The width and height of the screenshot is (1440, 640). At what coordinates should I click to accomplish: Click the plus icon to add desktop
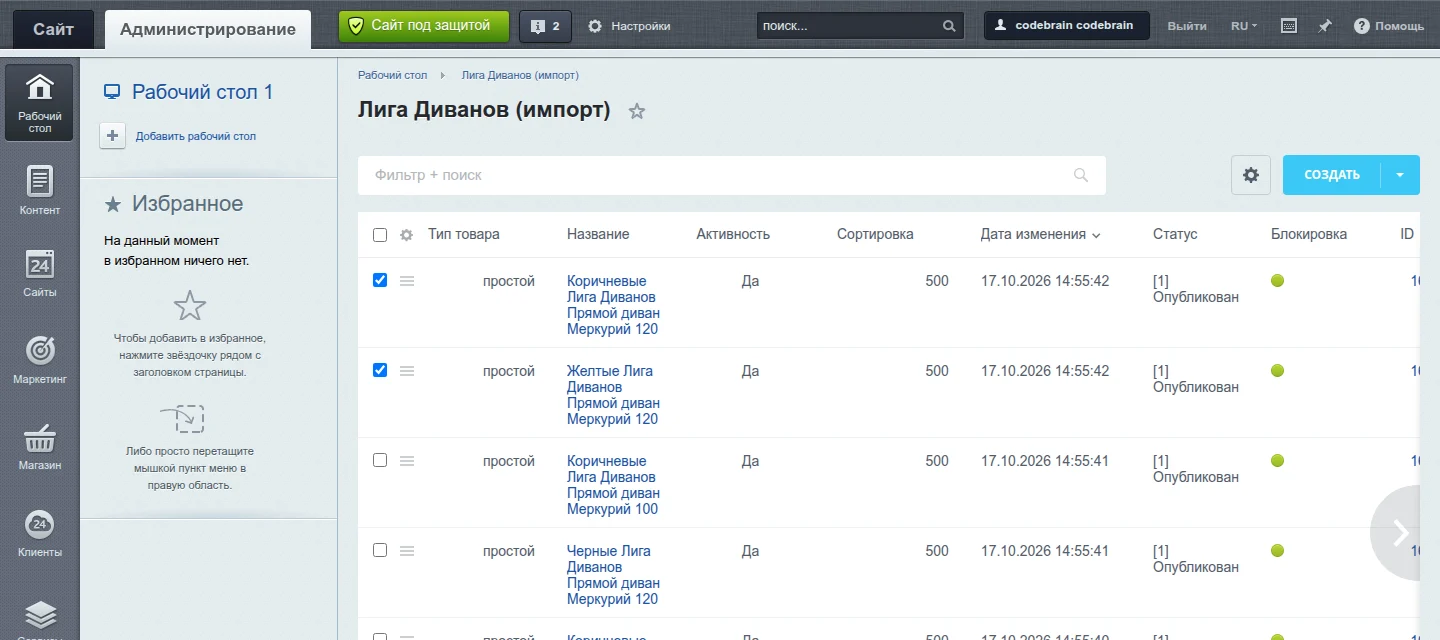[113, 136]
